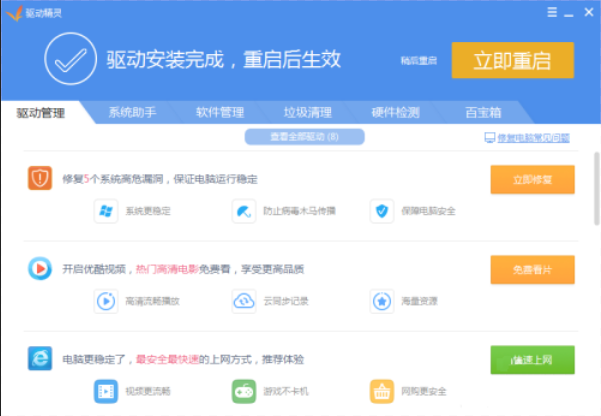Open the hamburger main menu icon
Viewport: 601px width, 416px height.
[x=552, y=12]
